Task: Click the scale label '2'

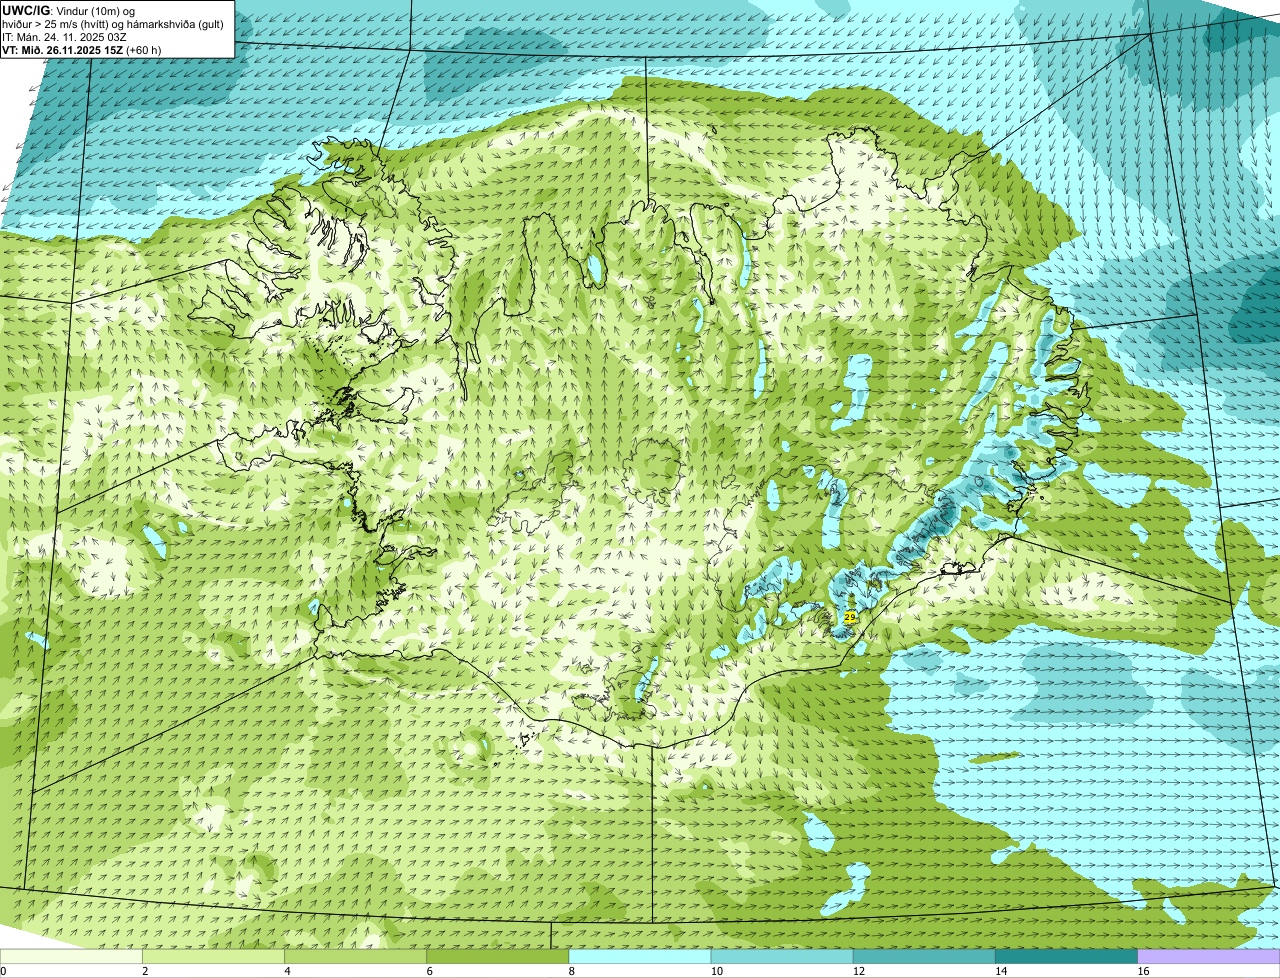Action: [145, 971]
